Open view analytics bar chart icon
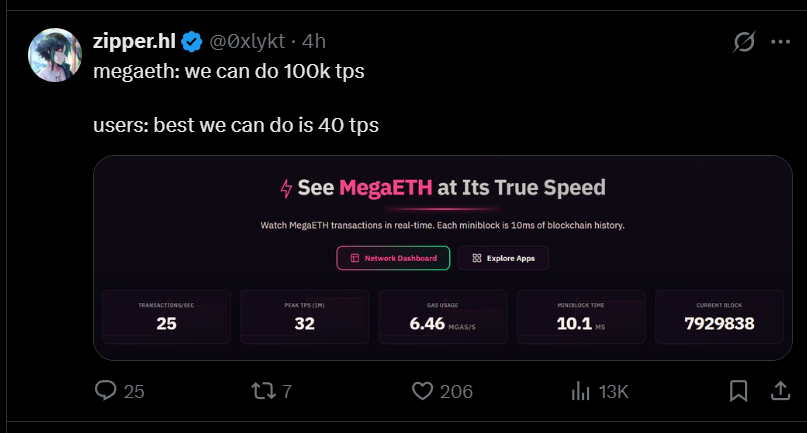Image resolution: width=807 pixels, height=433 pixels. point(581,390)
